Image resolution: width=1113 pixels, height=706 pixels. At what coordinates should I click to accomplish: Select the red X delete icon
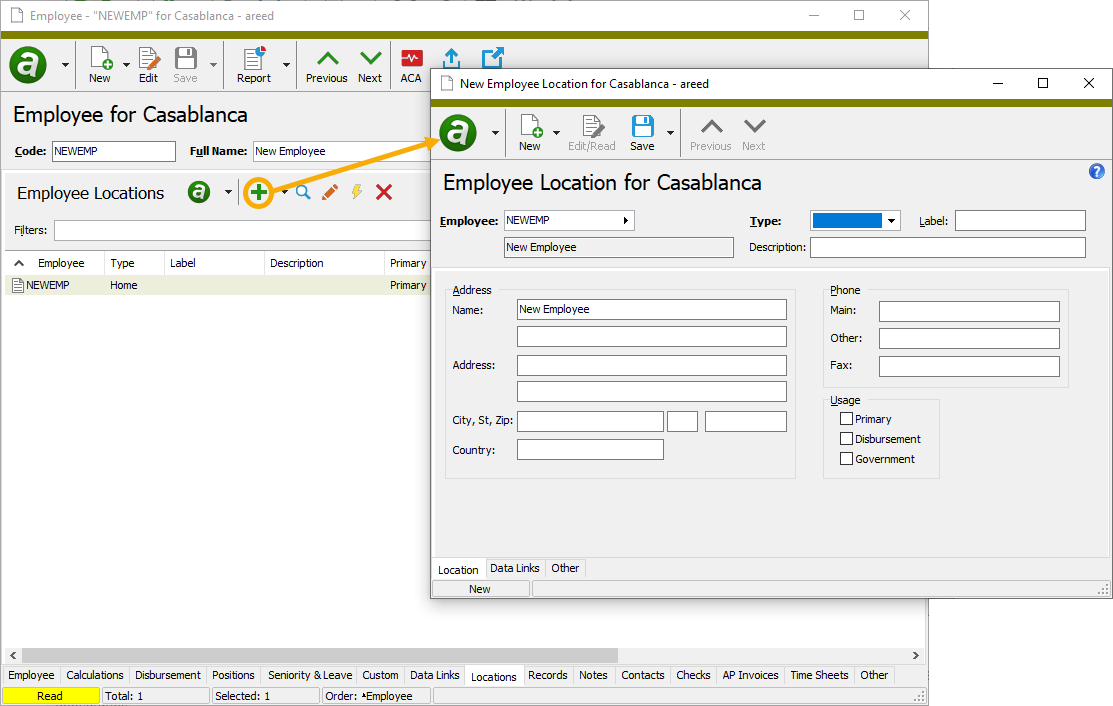[x=384, y=192]
